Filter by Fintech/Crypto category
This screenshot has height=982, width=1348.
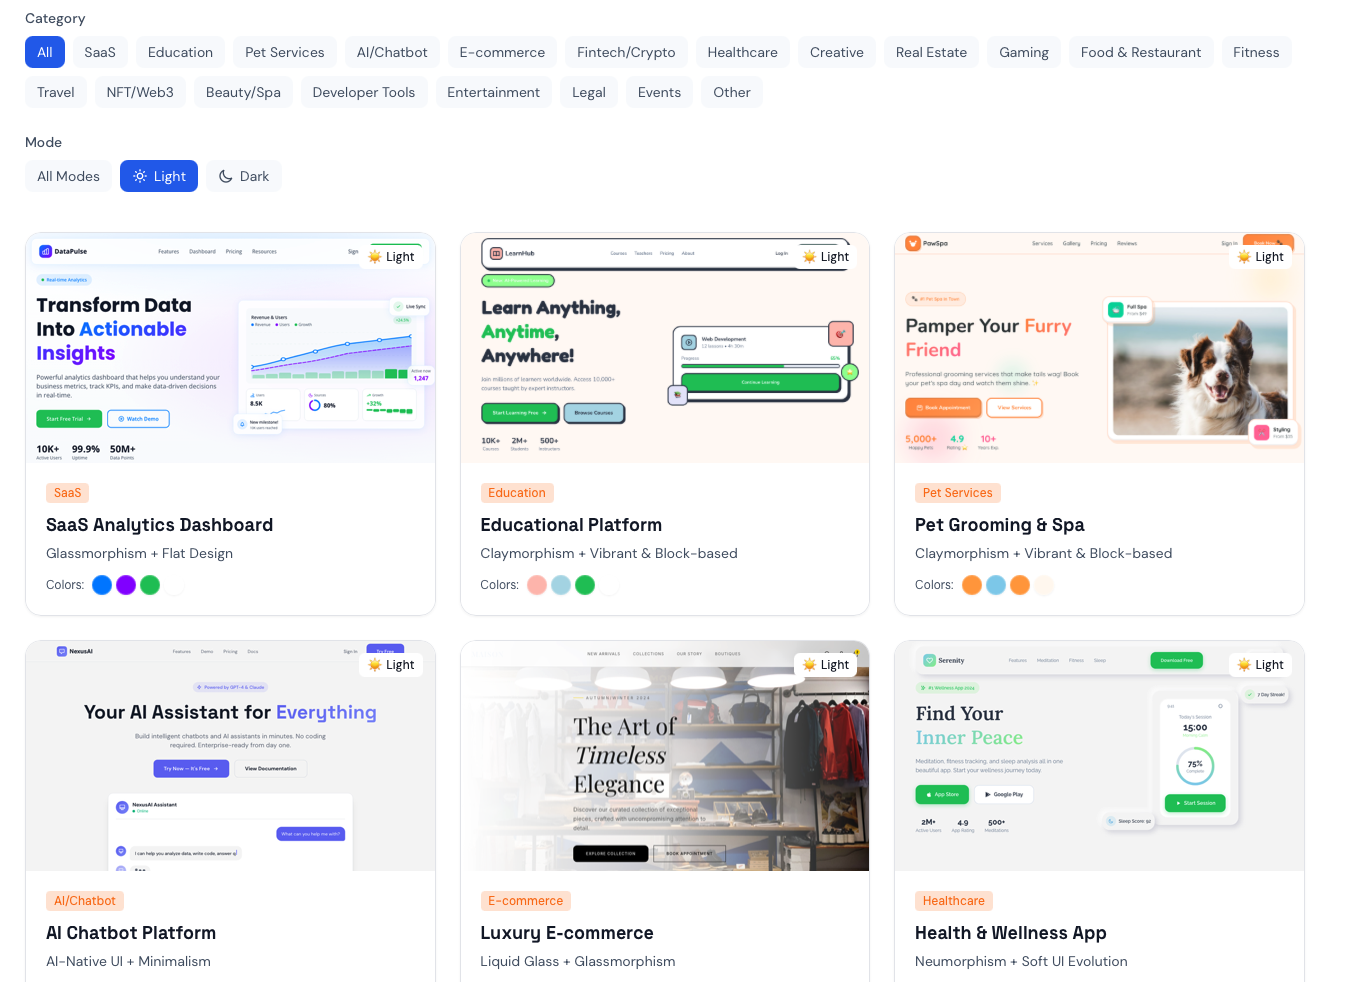pos(626,52)
